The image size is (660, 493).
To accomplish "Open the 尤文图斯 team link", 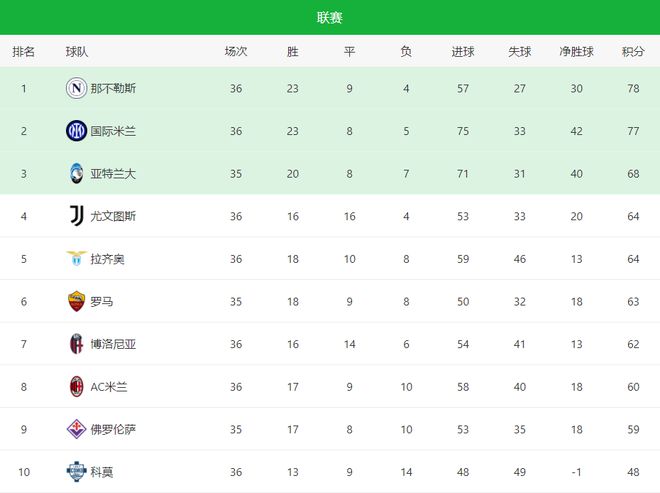I will [x=113, y=216].
